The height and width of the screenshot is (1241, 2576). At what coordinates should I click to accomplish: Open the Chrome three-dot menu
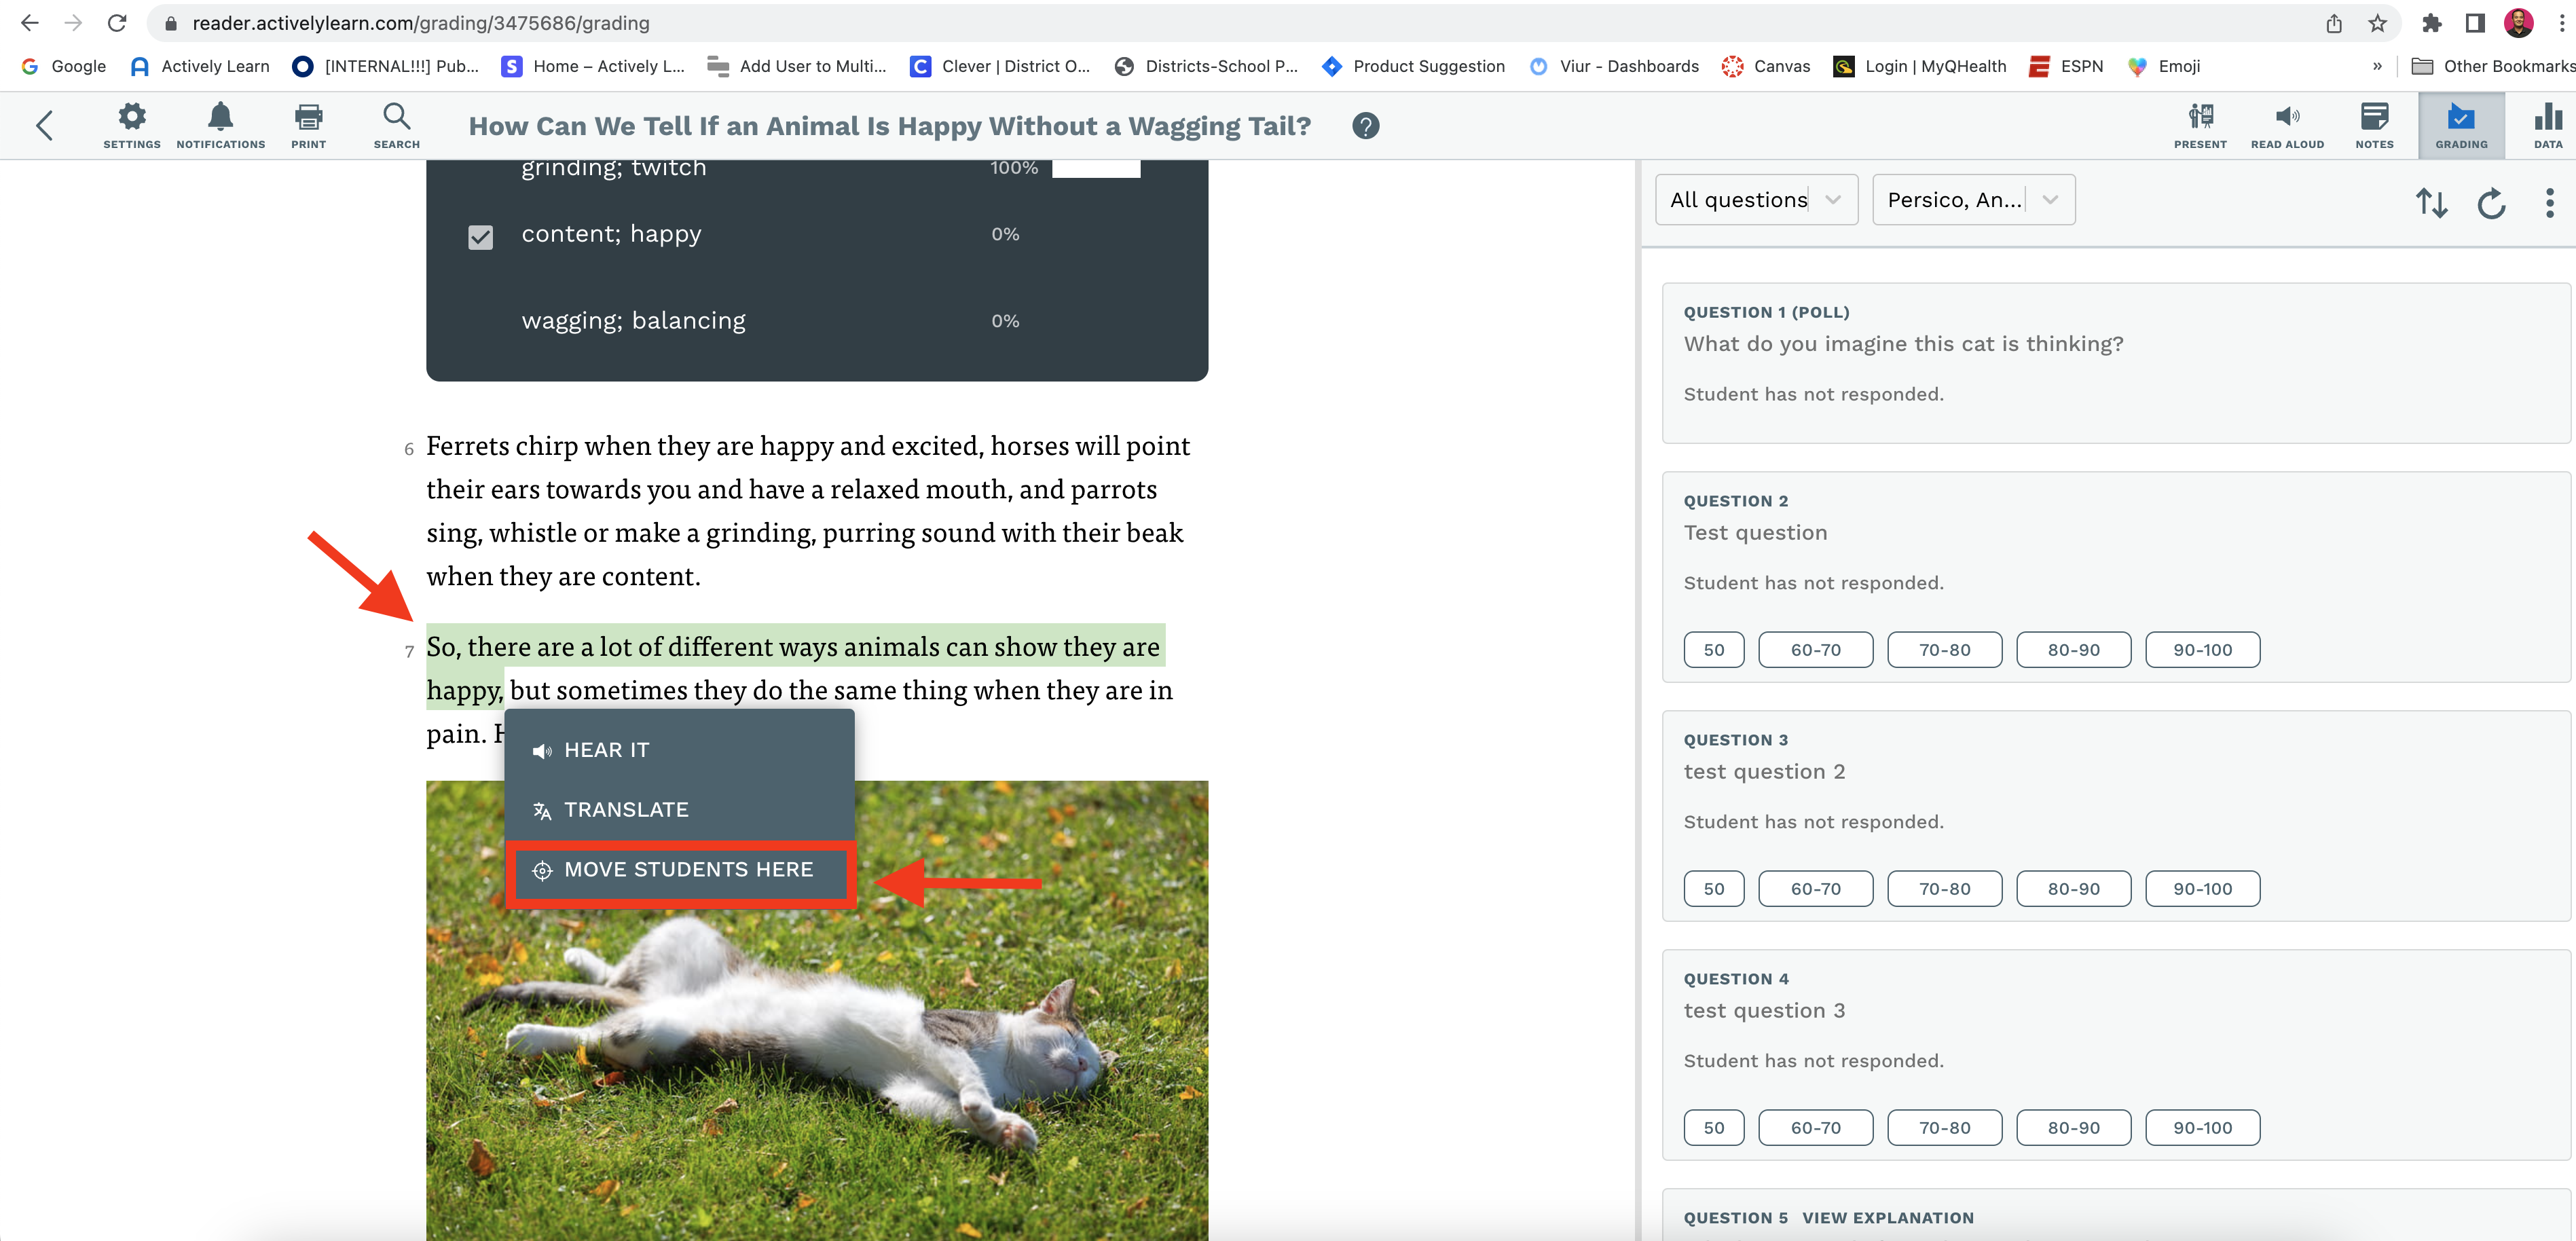(2561, 23)
